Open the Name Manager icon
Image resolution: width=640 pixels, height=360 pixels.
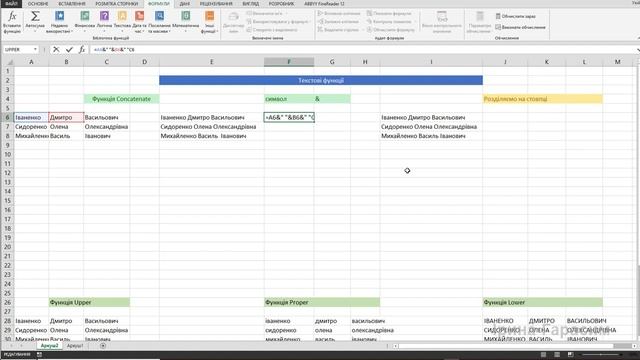233,17
